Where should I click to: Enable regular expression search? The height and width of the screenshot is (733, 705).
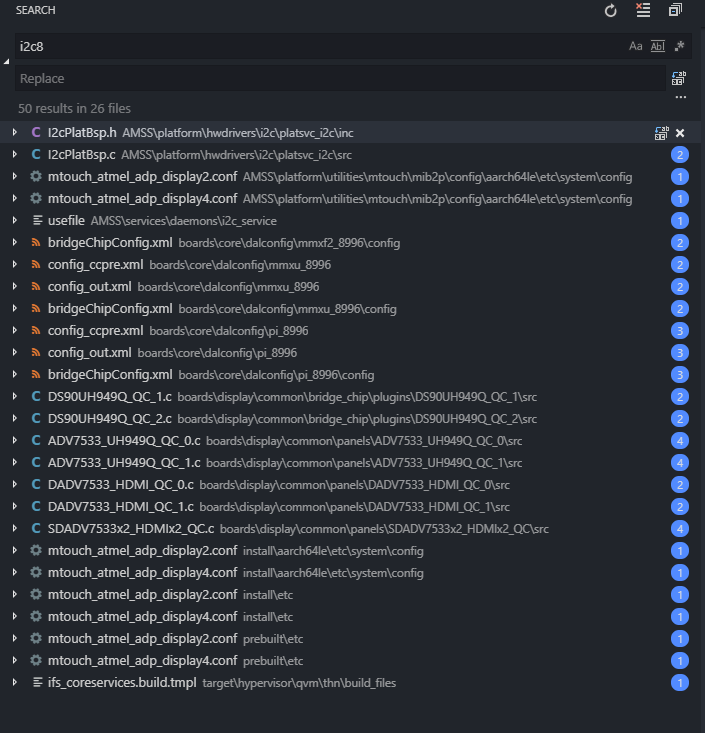[x=679, y=46]
